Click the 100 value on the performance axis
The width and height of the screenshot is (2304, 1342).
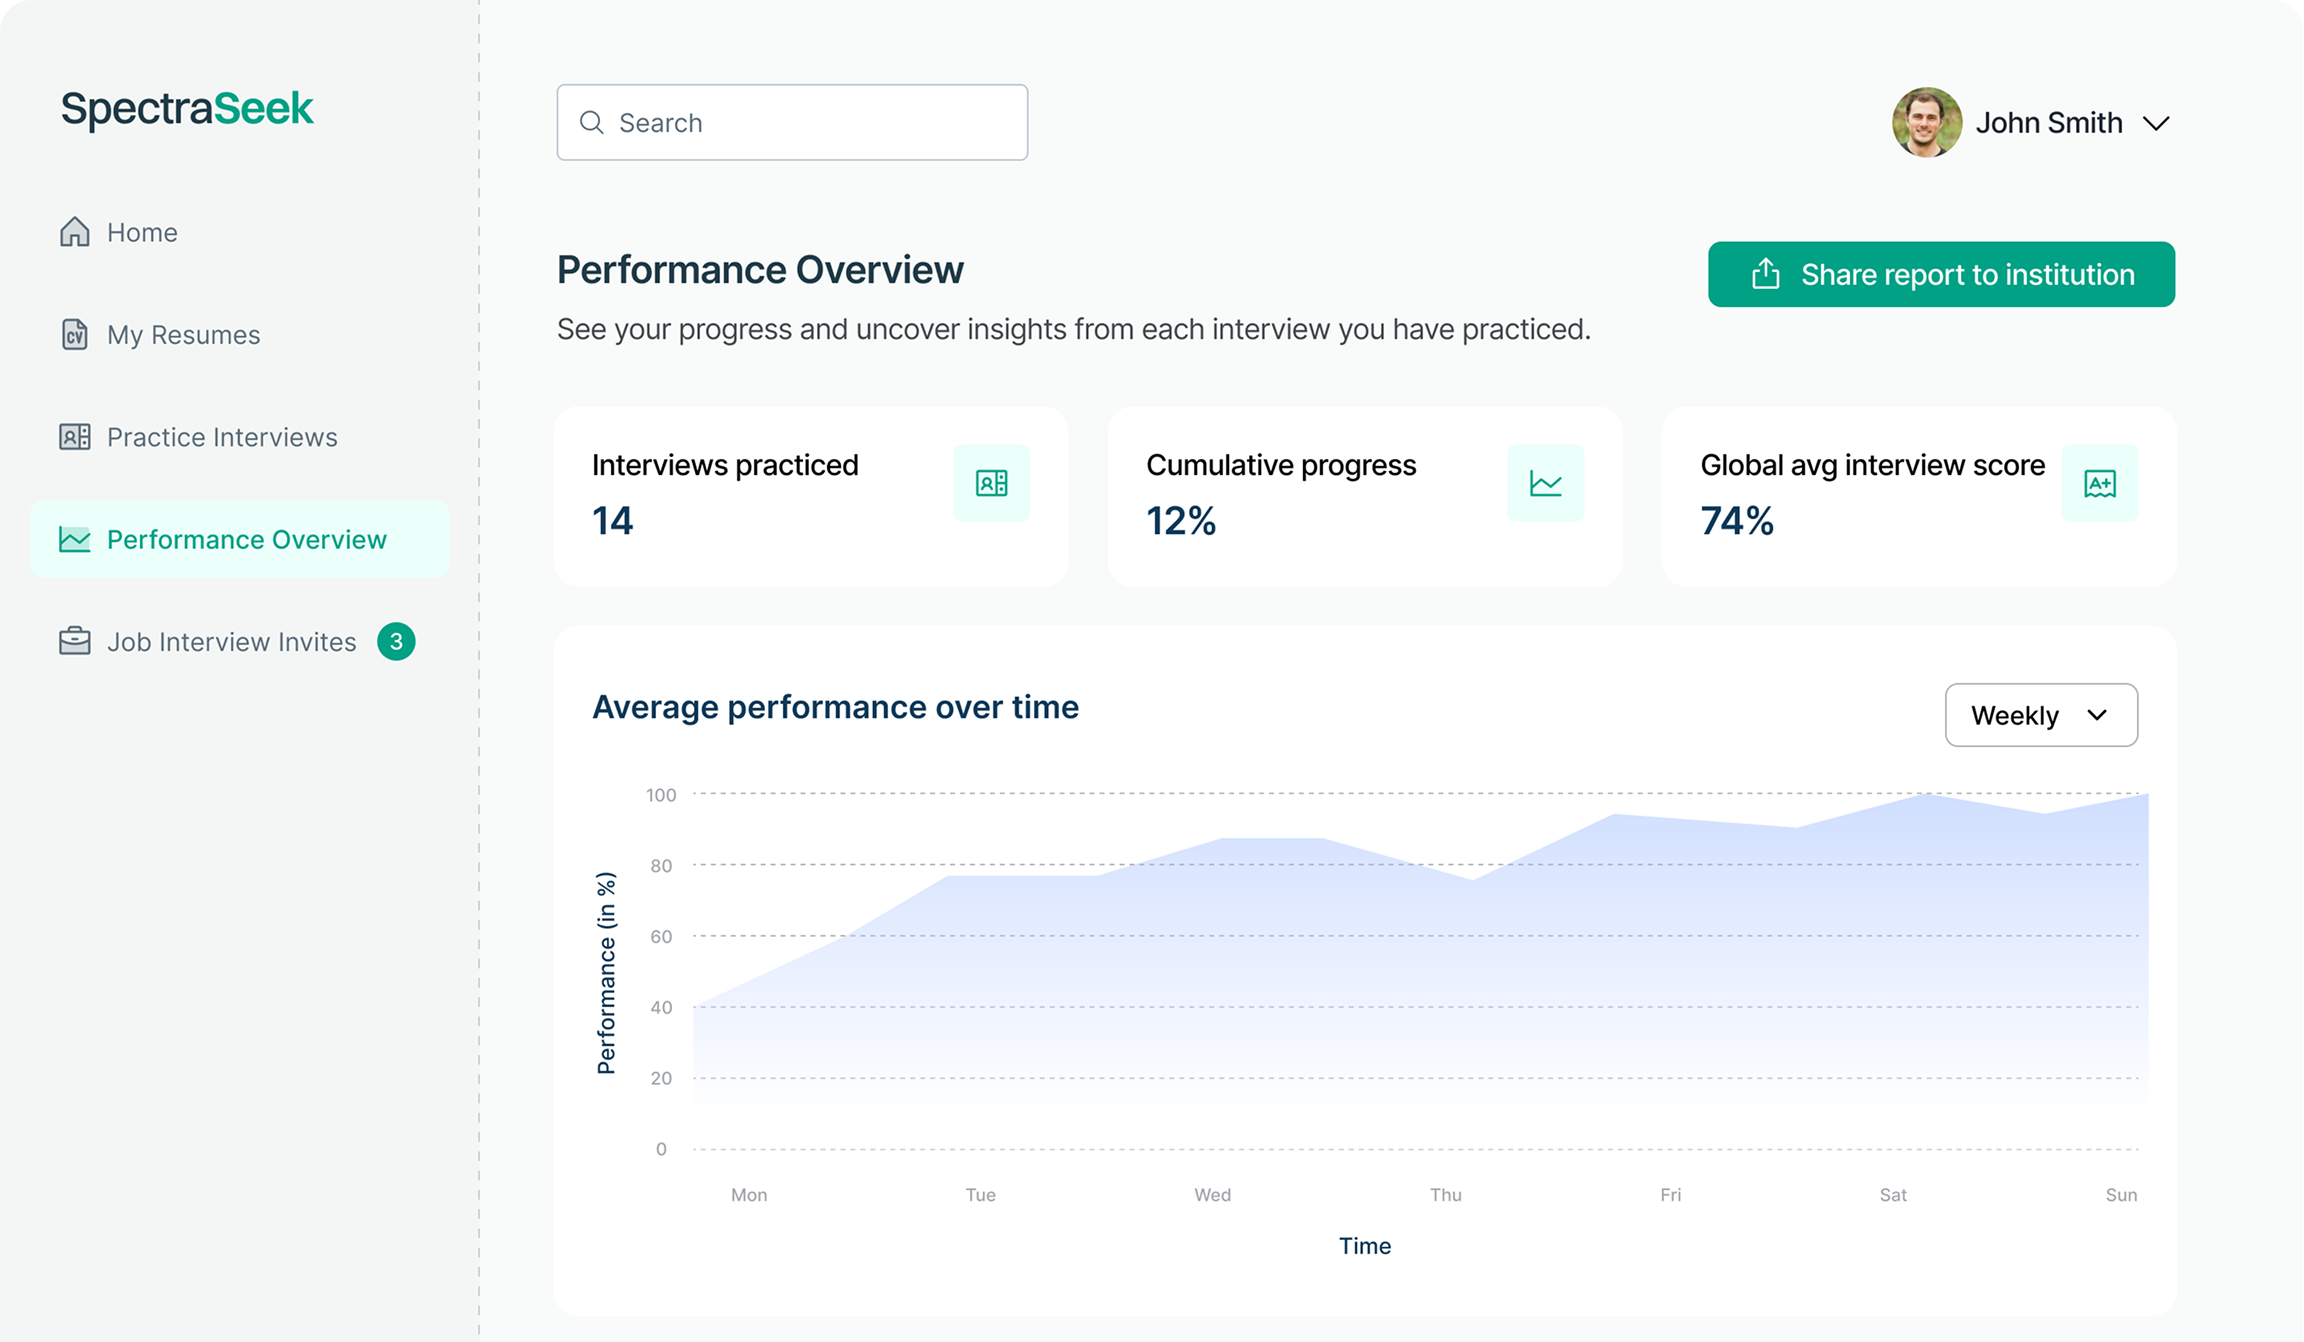pos(661,795)
